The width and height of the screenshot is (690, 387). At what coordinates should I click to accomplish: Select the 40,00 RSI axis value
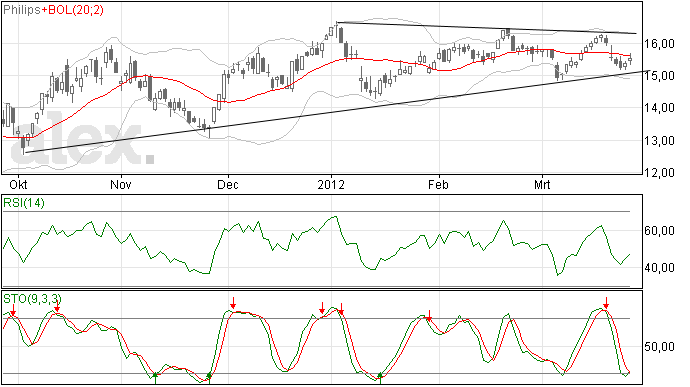[659, 268]
